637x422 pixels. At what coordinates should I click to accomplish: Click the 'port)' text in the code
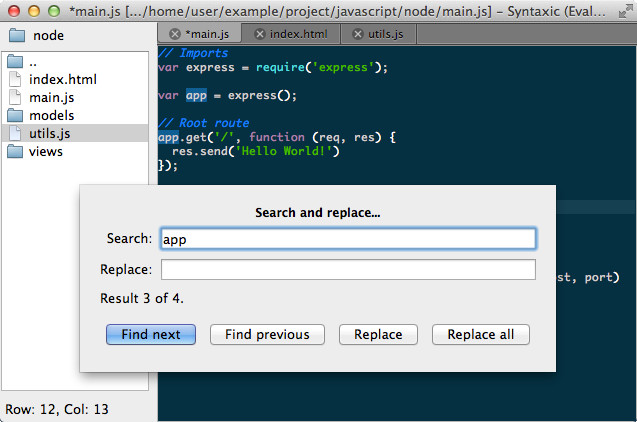tap(602, 277)
